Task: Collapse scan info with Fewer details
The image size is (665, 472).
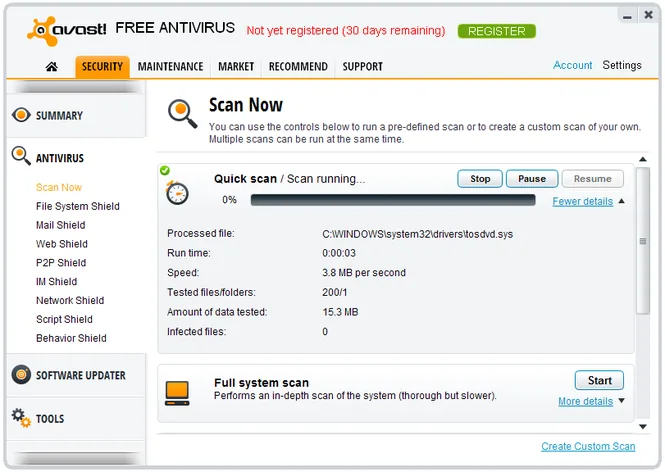Action: (583, 201)
